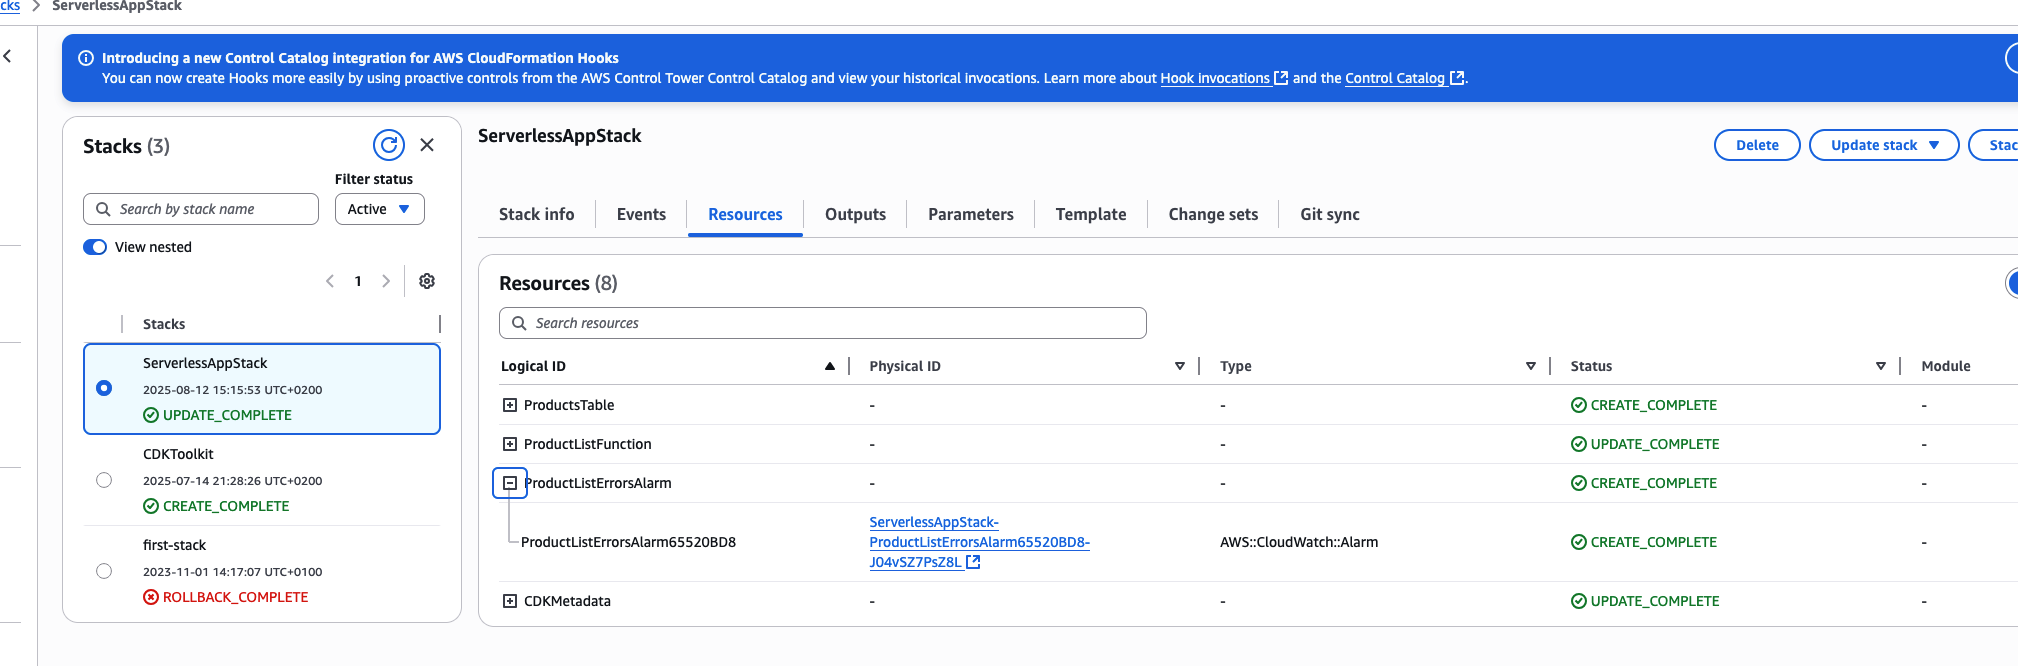Open the Template tab
Screen dimensions: 2018x666
(1091, 214)
